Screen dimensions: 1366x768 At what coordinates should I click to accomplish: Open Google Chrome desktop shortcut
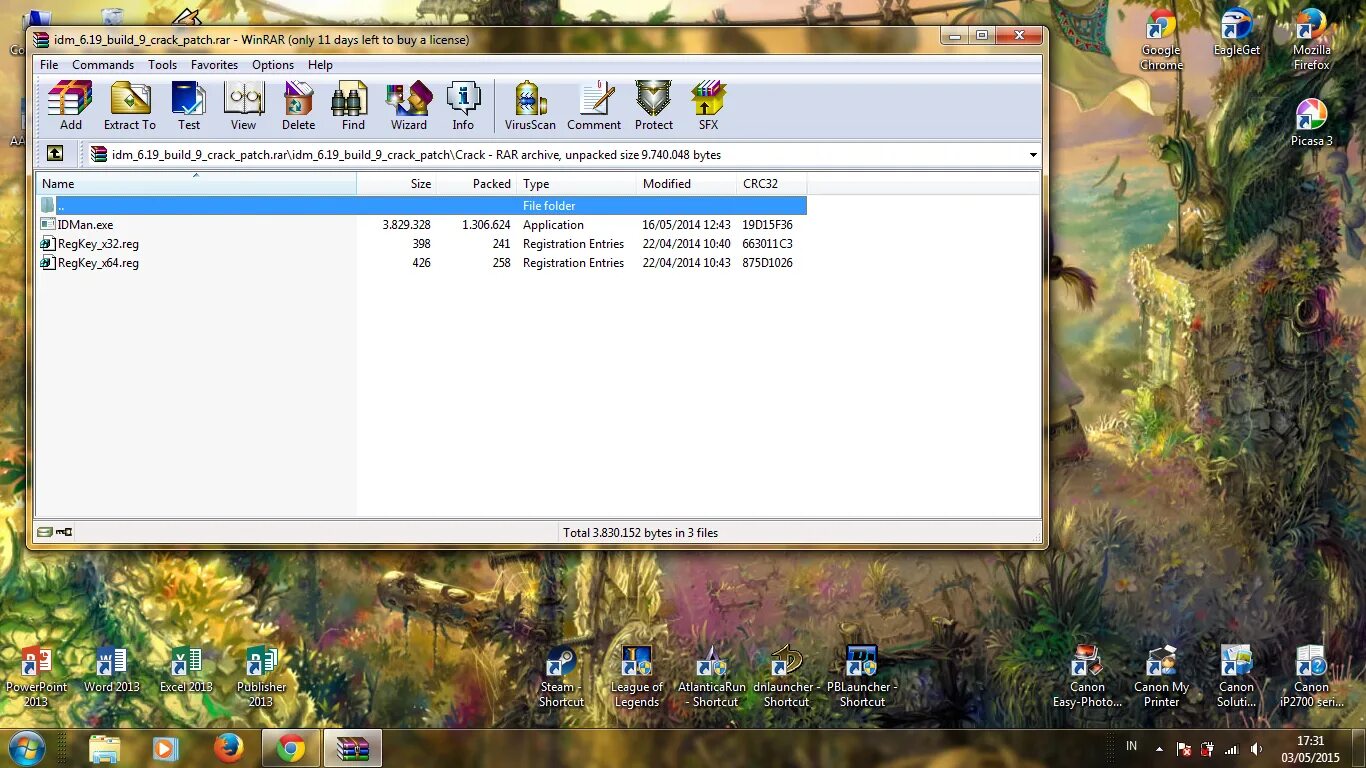[x=1161, y=41]
